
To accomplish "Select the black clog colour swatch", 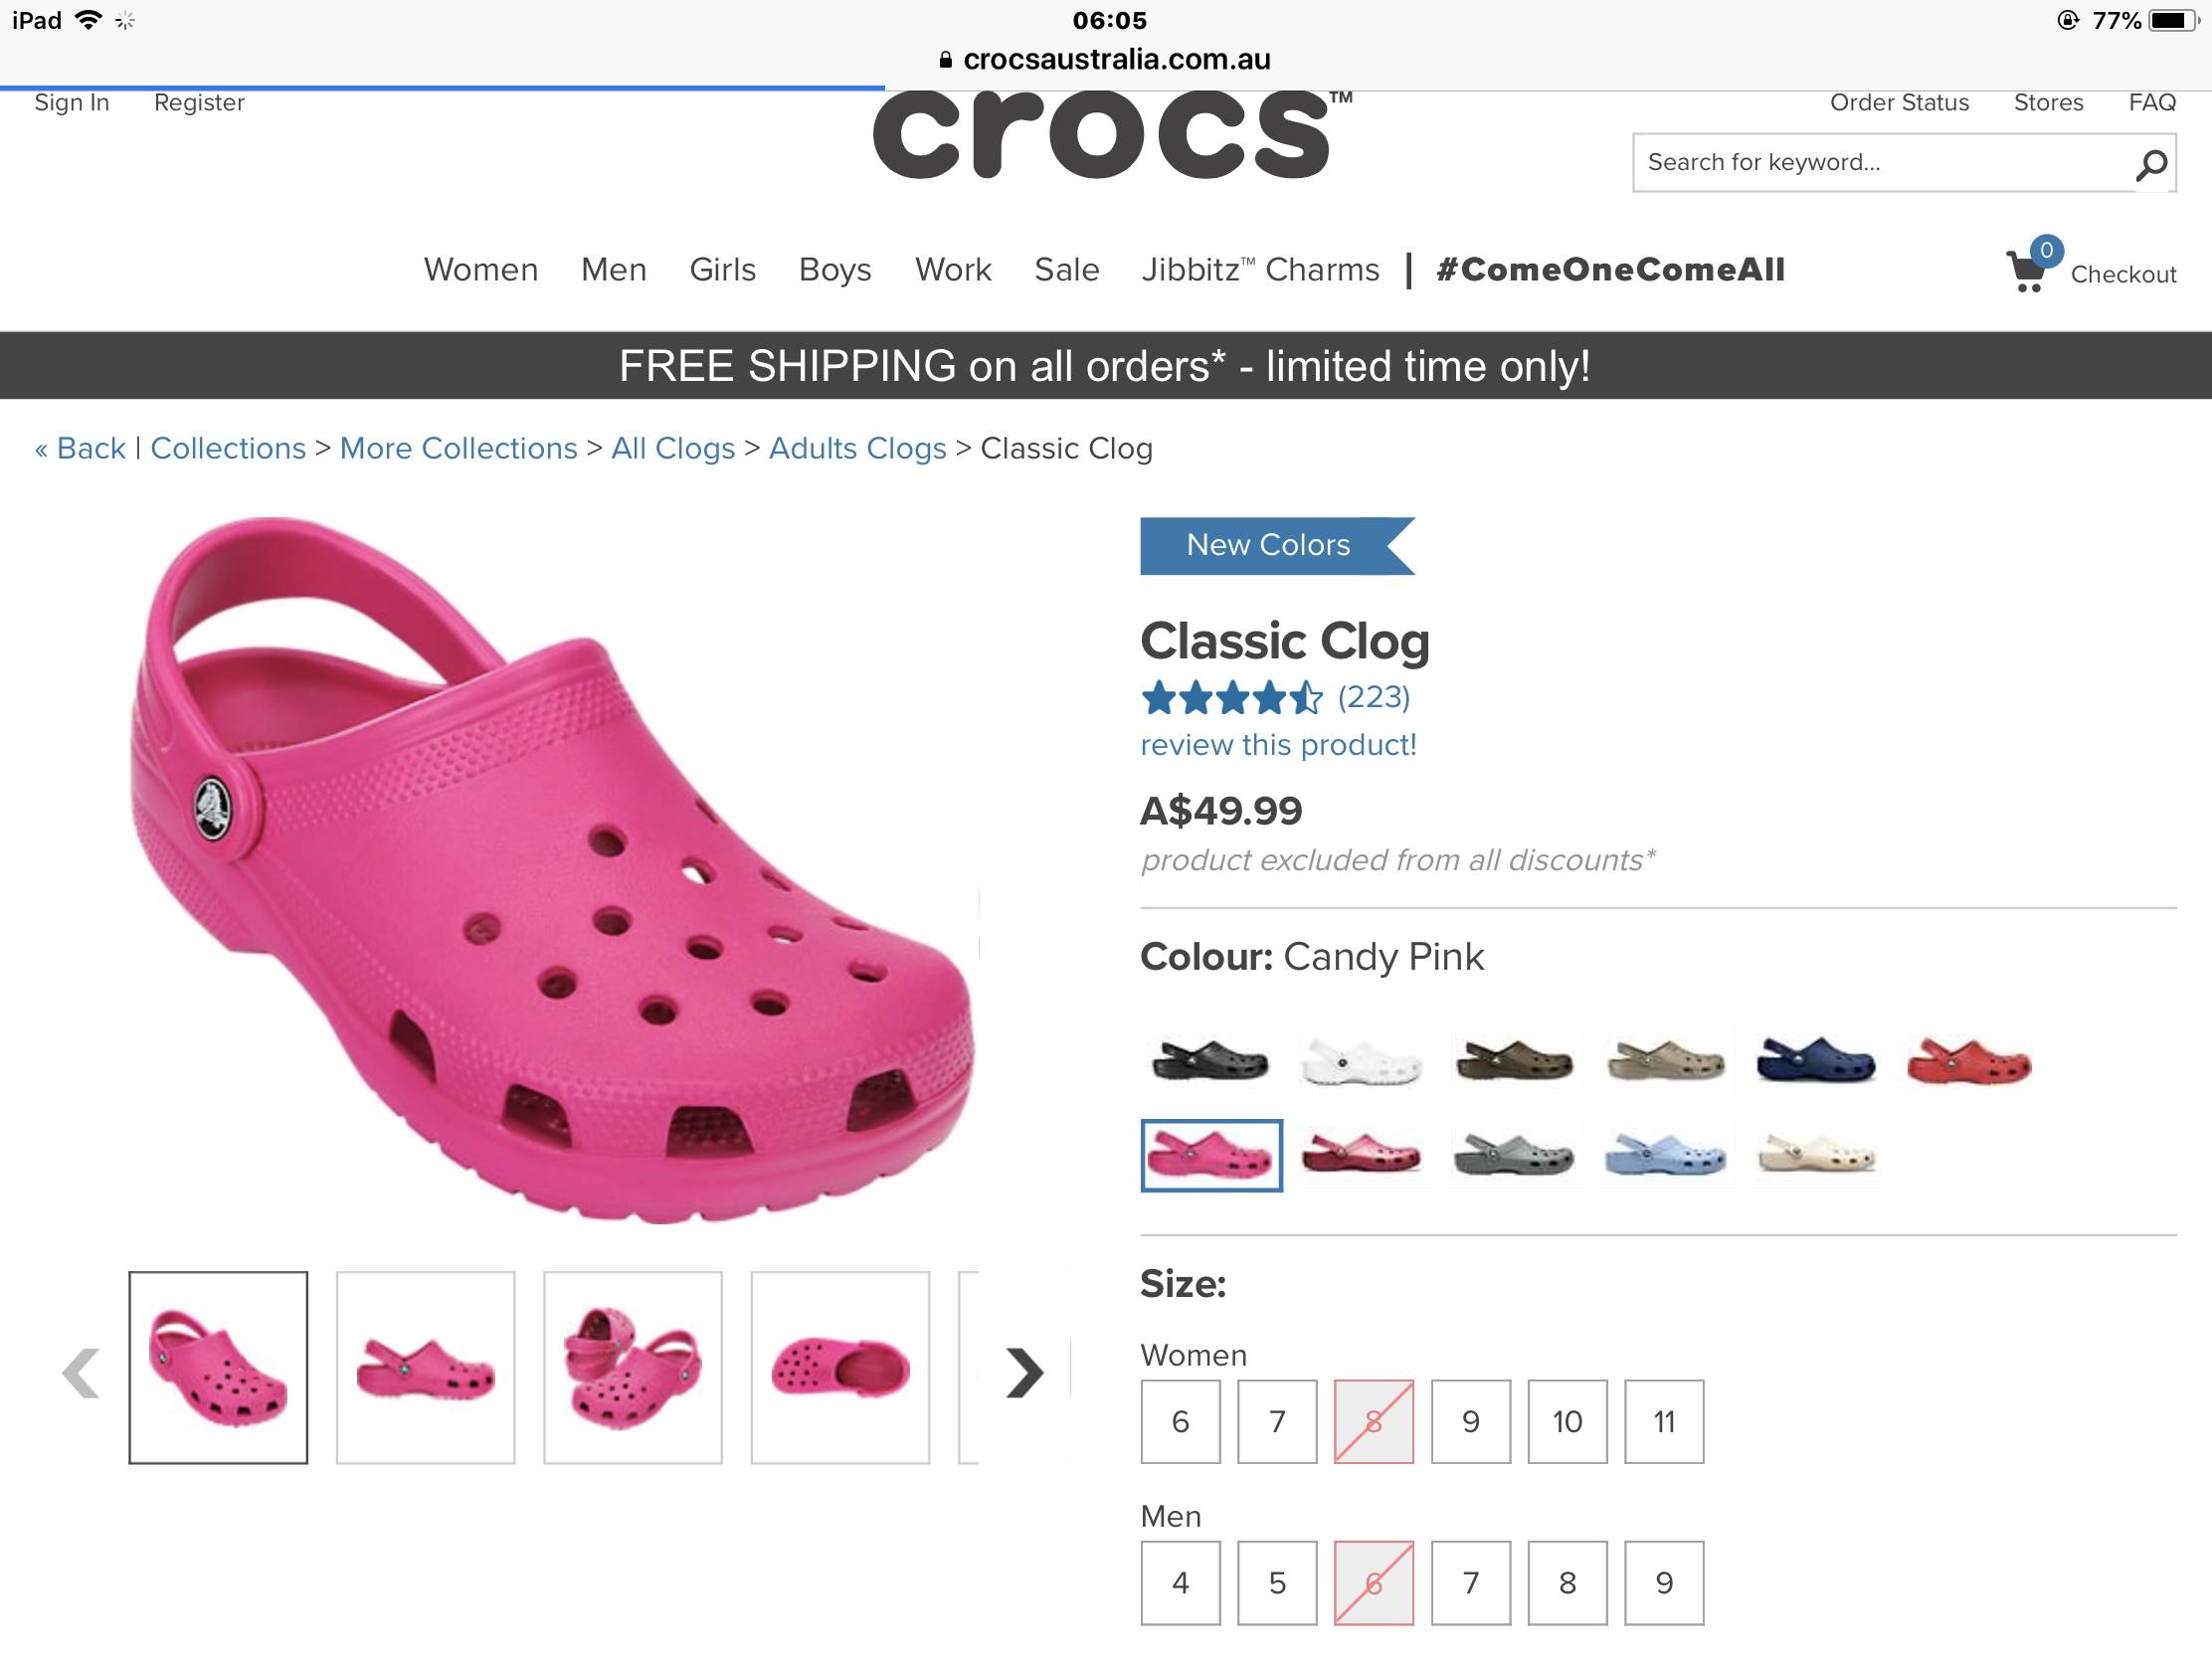I will (x=1210, y=1061).
